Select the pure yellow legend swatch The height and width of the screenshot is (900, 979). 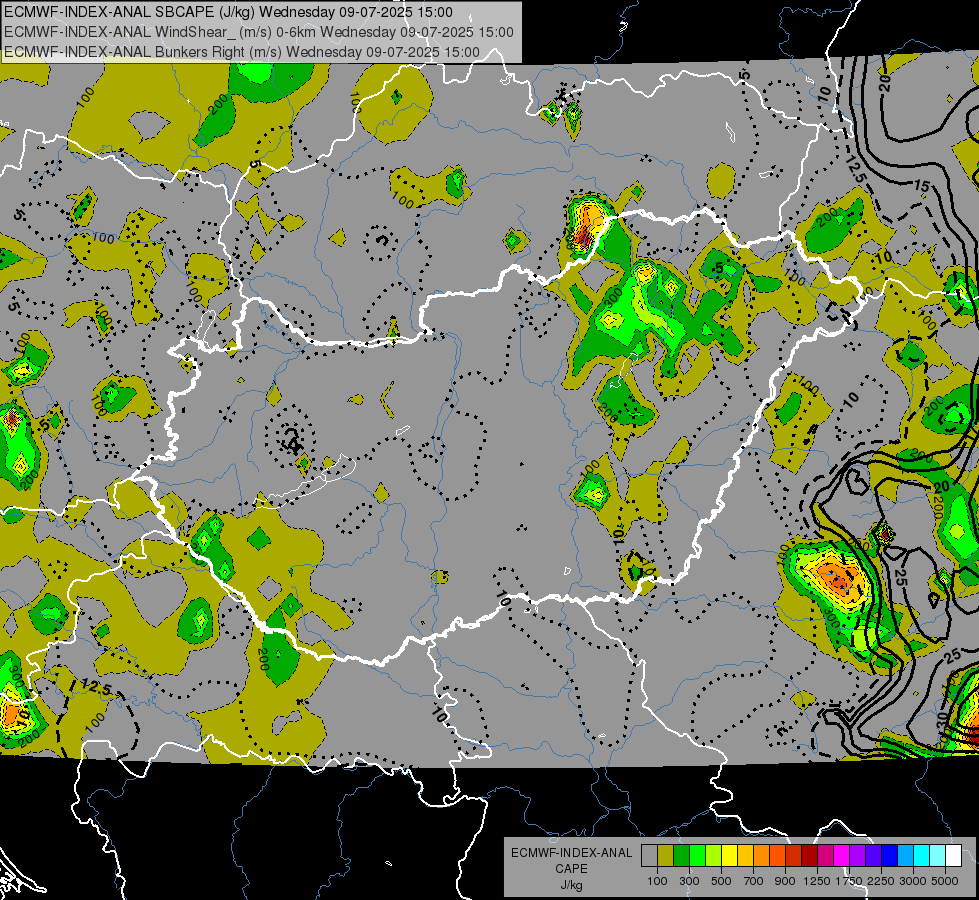[729, 856]
